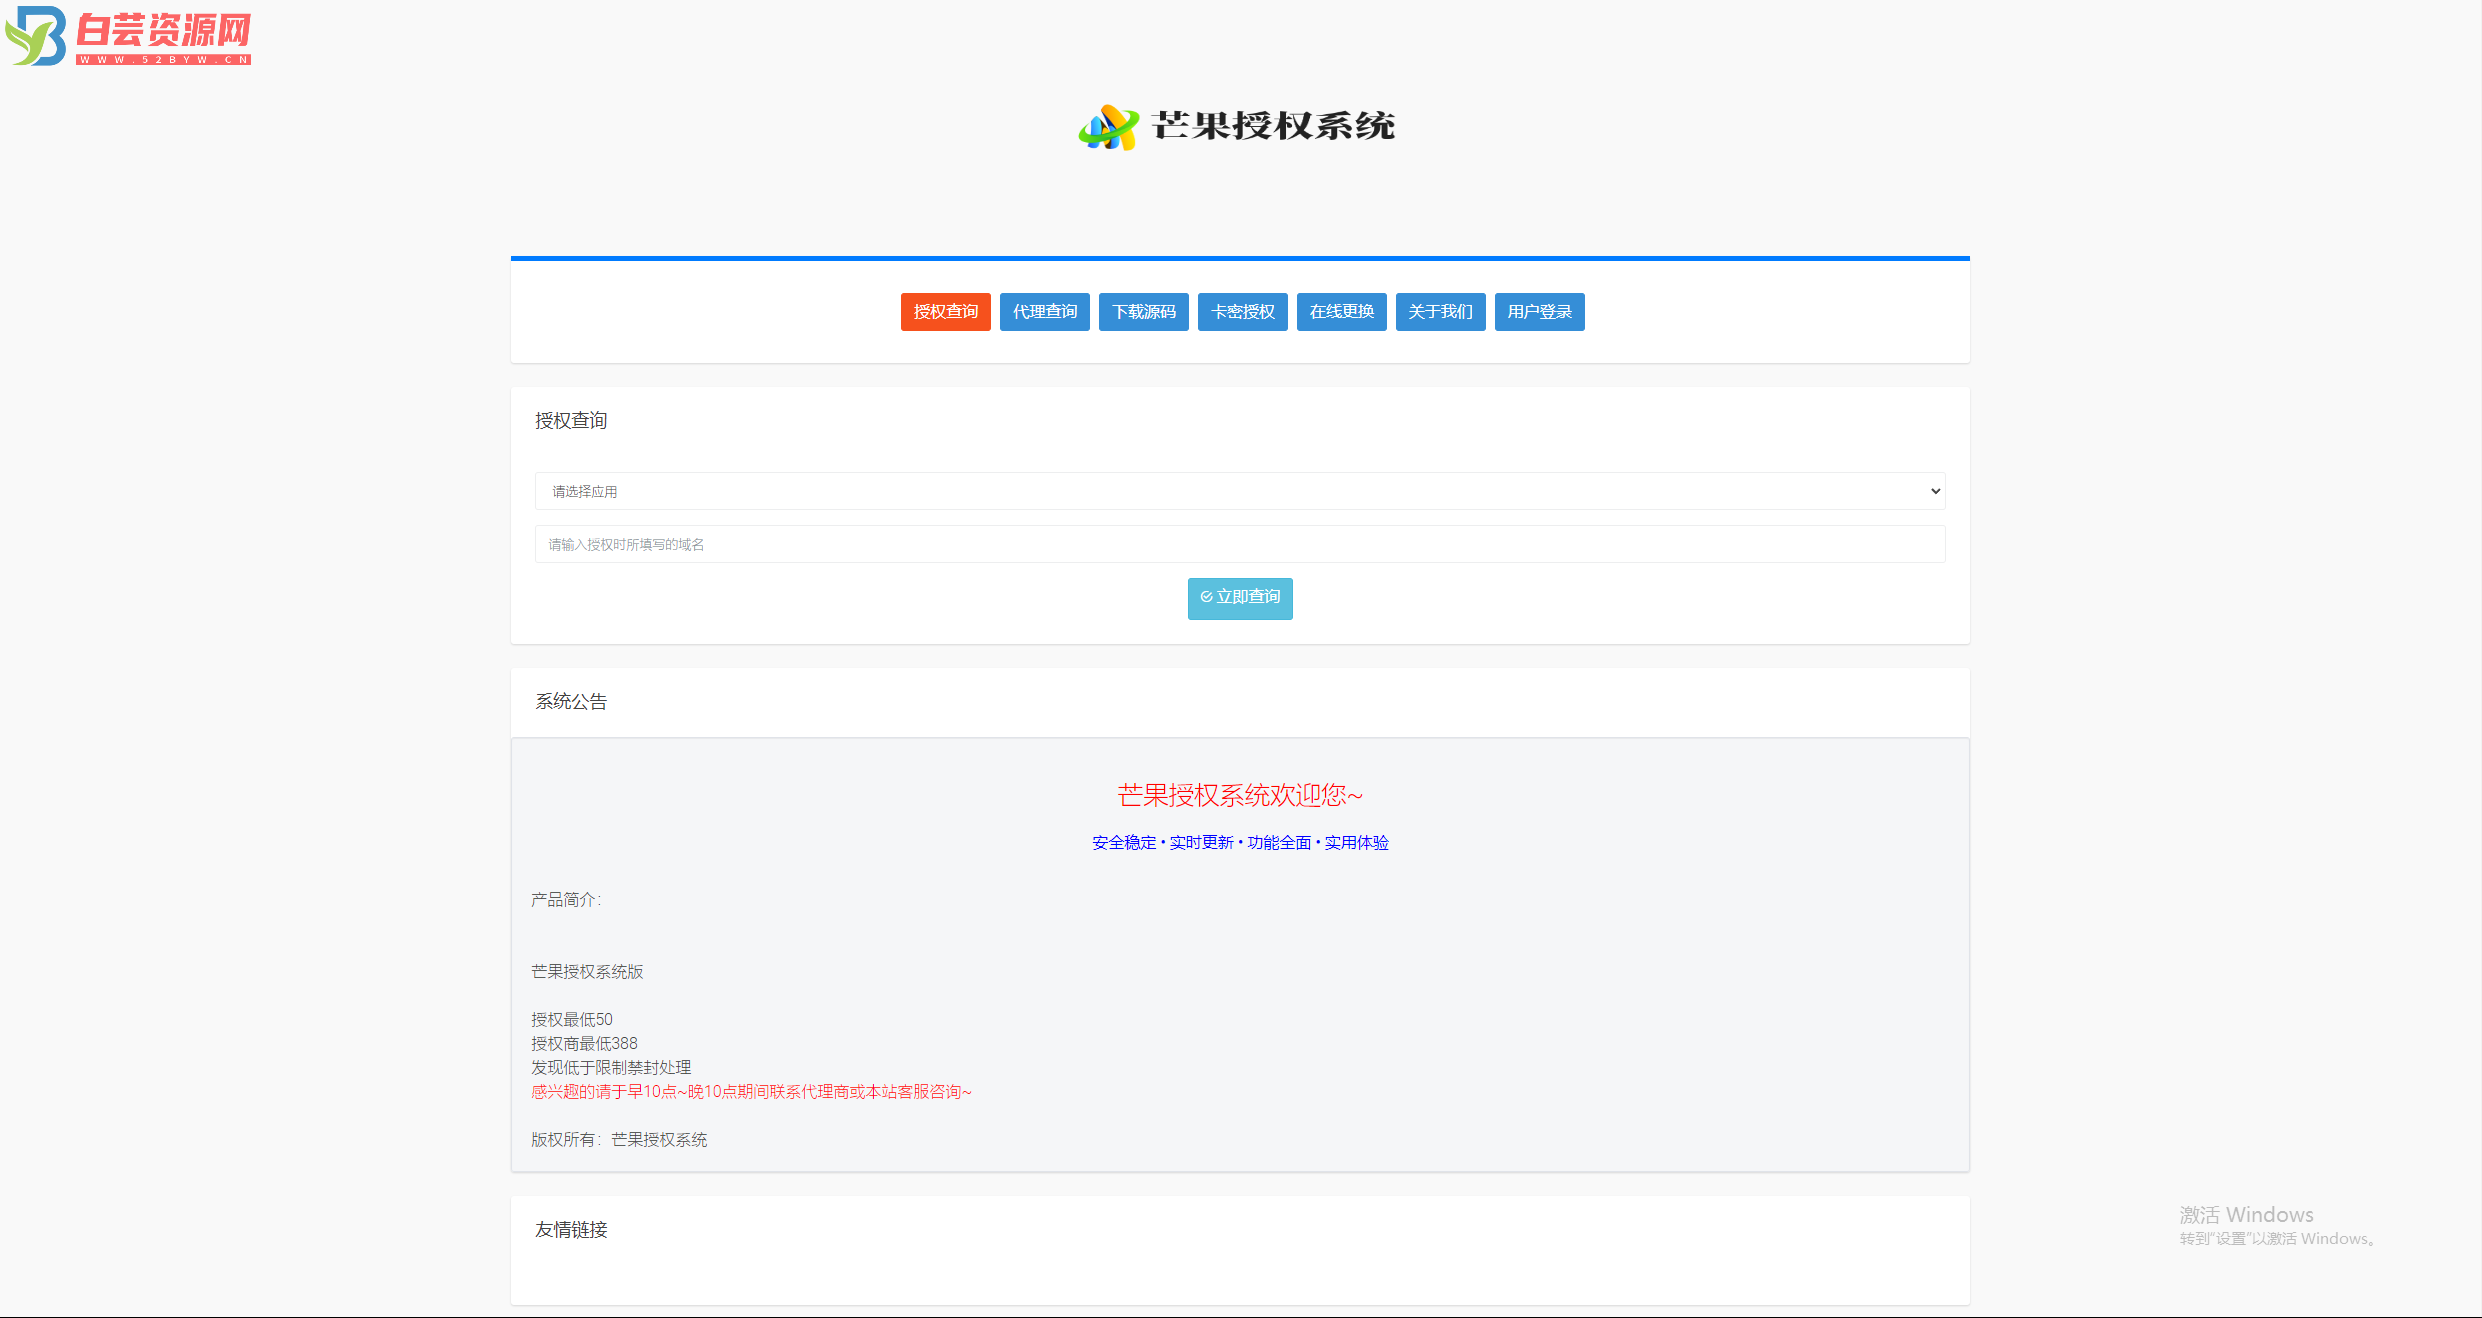This screenshot has height=1318, width=2482.
Task: Click the 授权查询 orange nav button
Action: coord(945,312)
